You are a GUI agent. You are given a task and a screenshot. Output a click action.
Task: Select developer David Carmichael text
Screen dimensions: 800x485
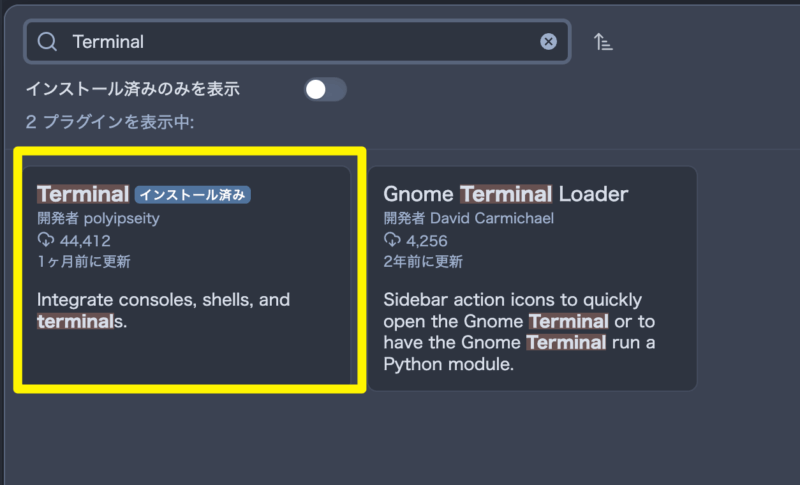(468, 218)
